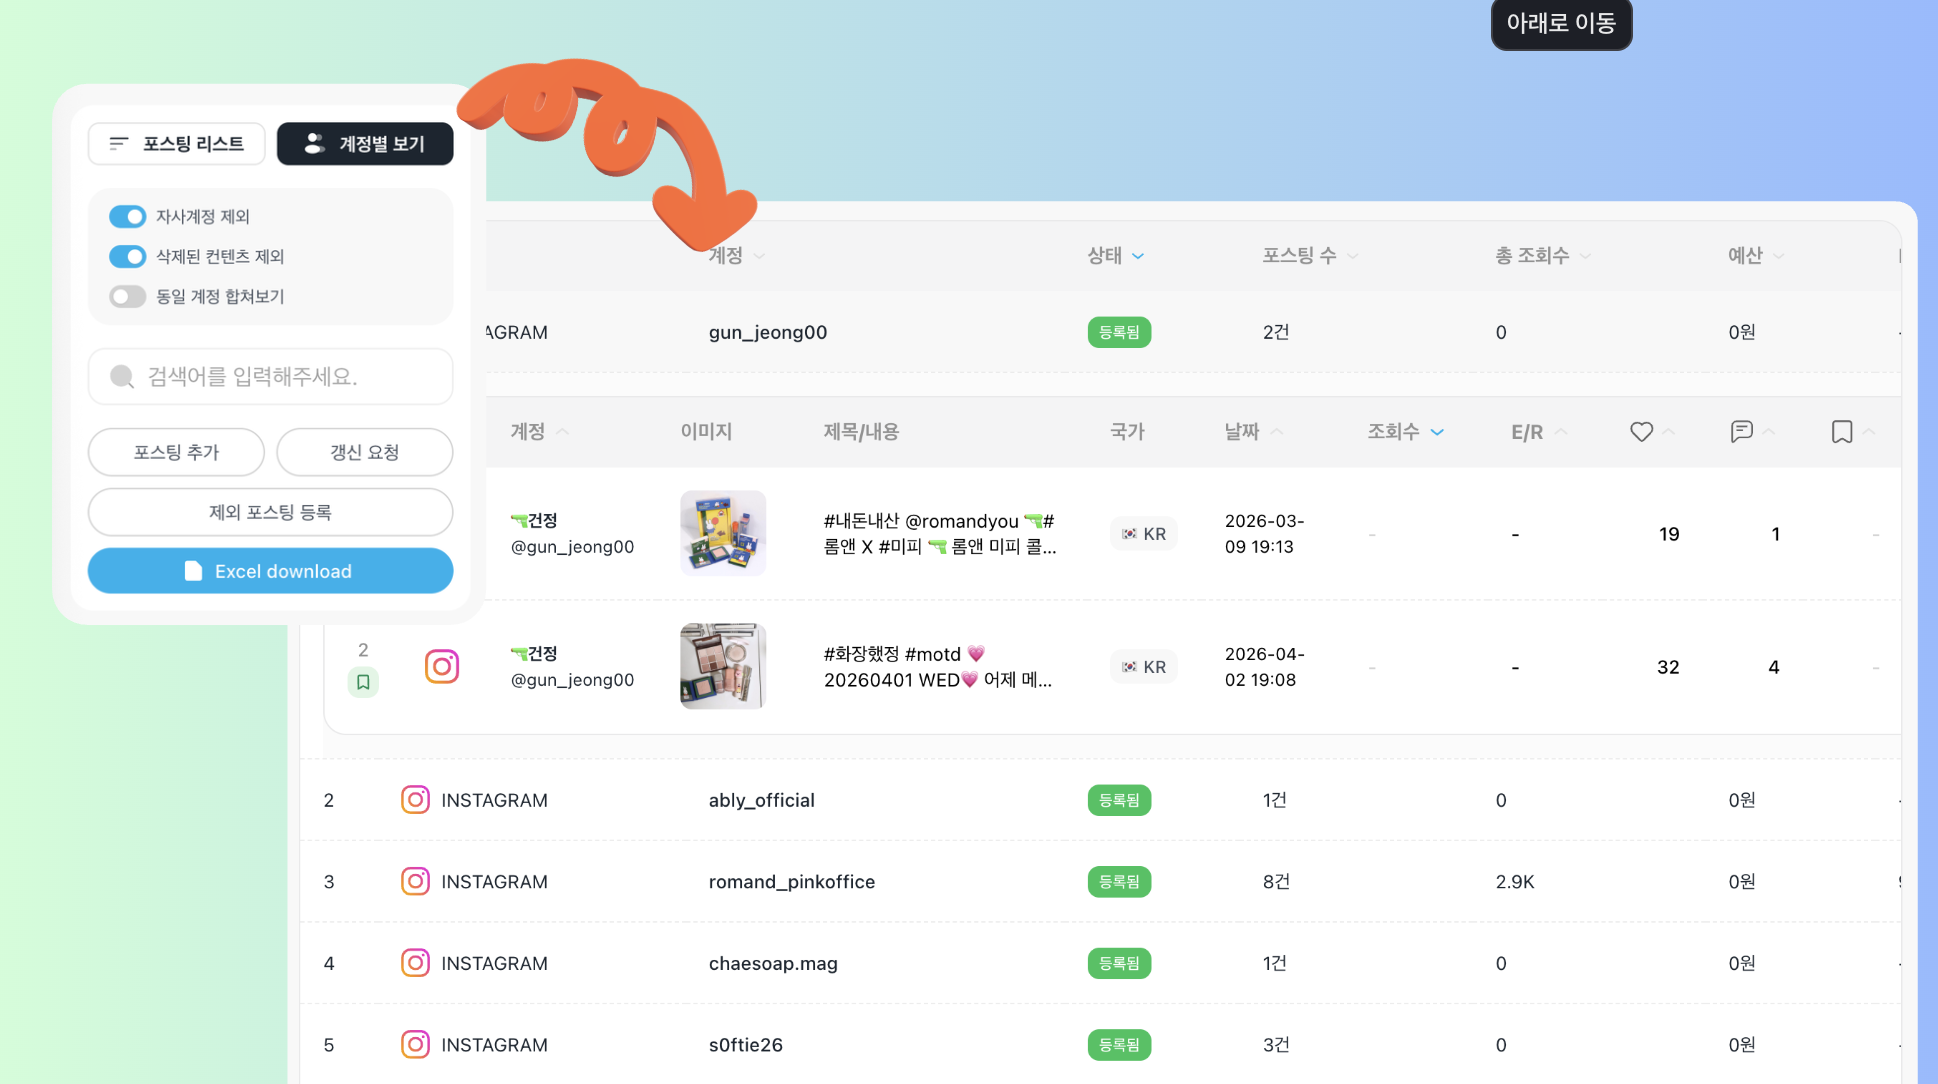Click the 포스팅 추가 button
Viewport: 1938px width, 1084px height.
[177, 452]
